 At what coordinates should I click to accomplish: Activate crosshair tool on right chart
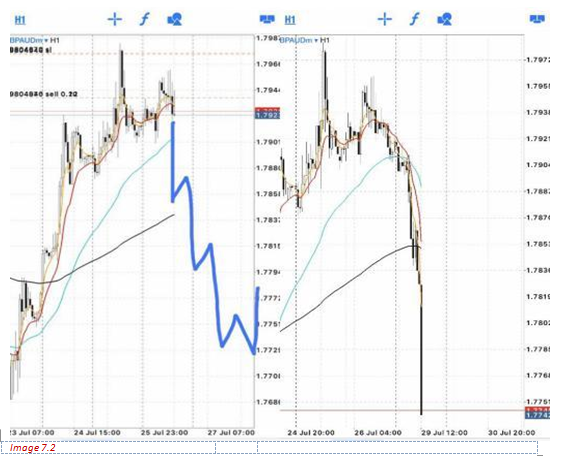click(x=385, y=19)
